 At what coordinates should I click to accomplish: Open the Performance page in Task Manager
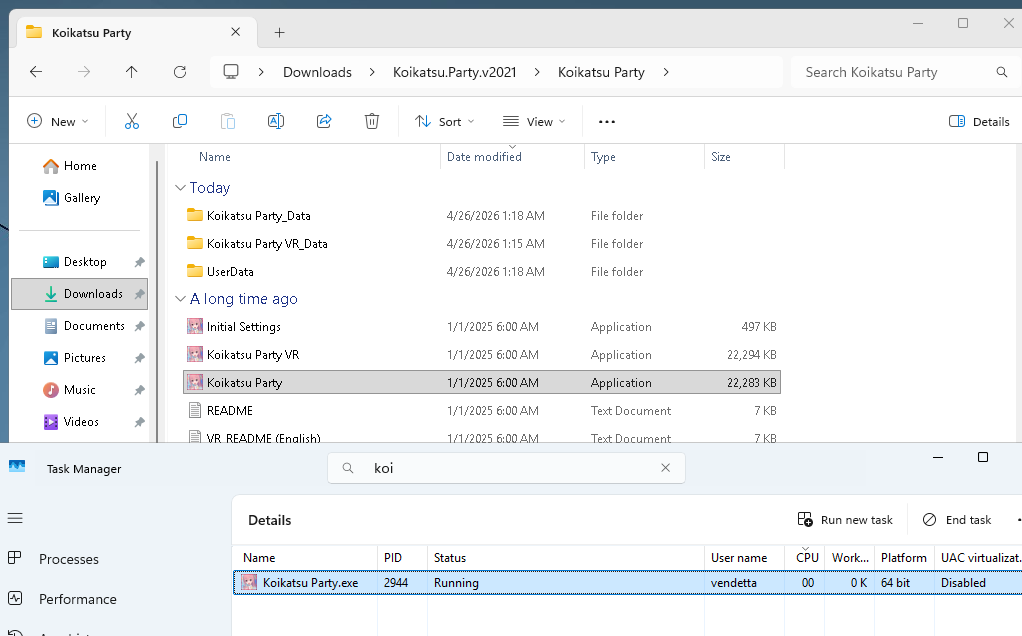coord(77,599)
